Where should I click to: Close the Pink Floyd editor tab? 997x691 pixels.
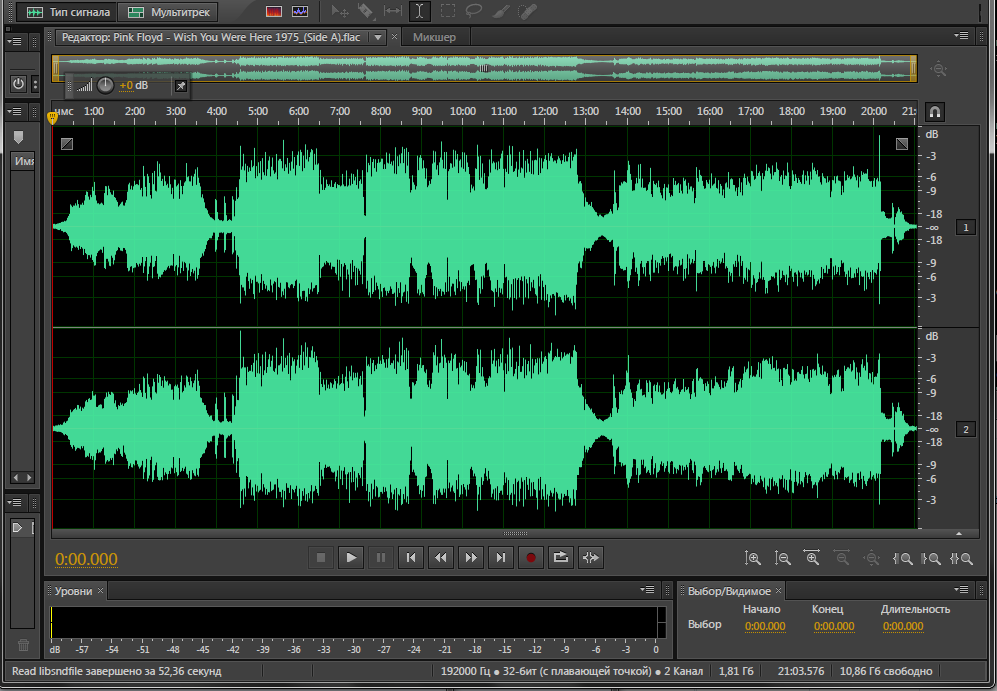394,37
